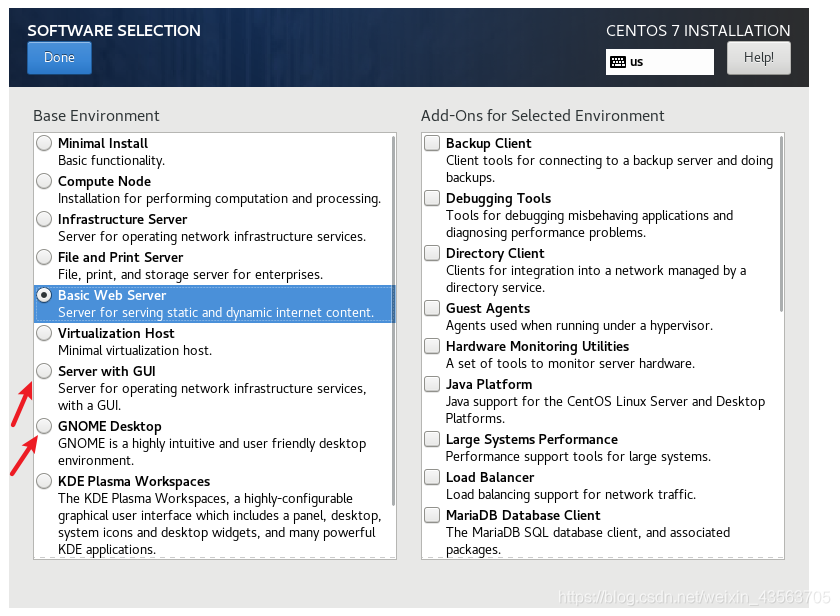
Task: Tick the Load Balancer checkbox
Action: 432,477
